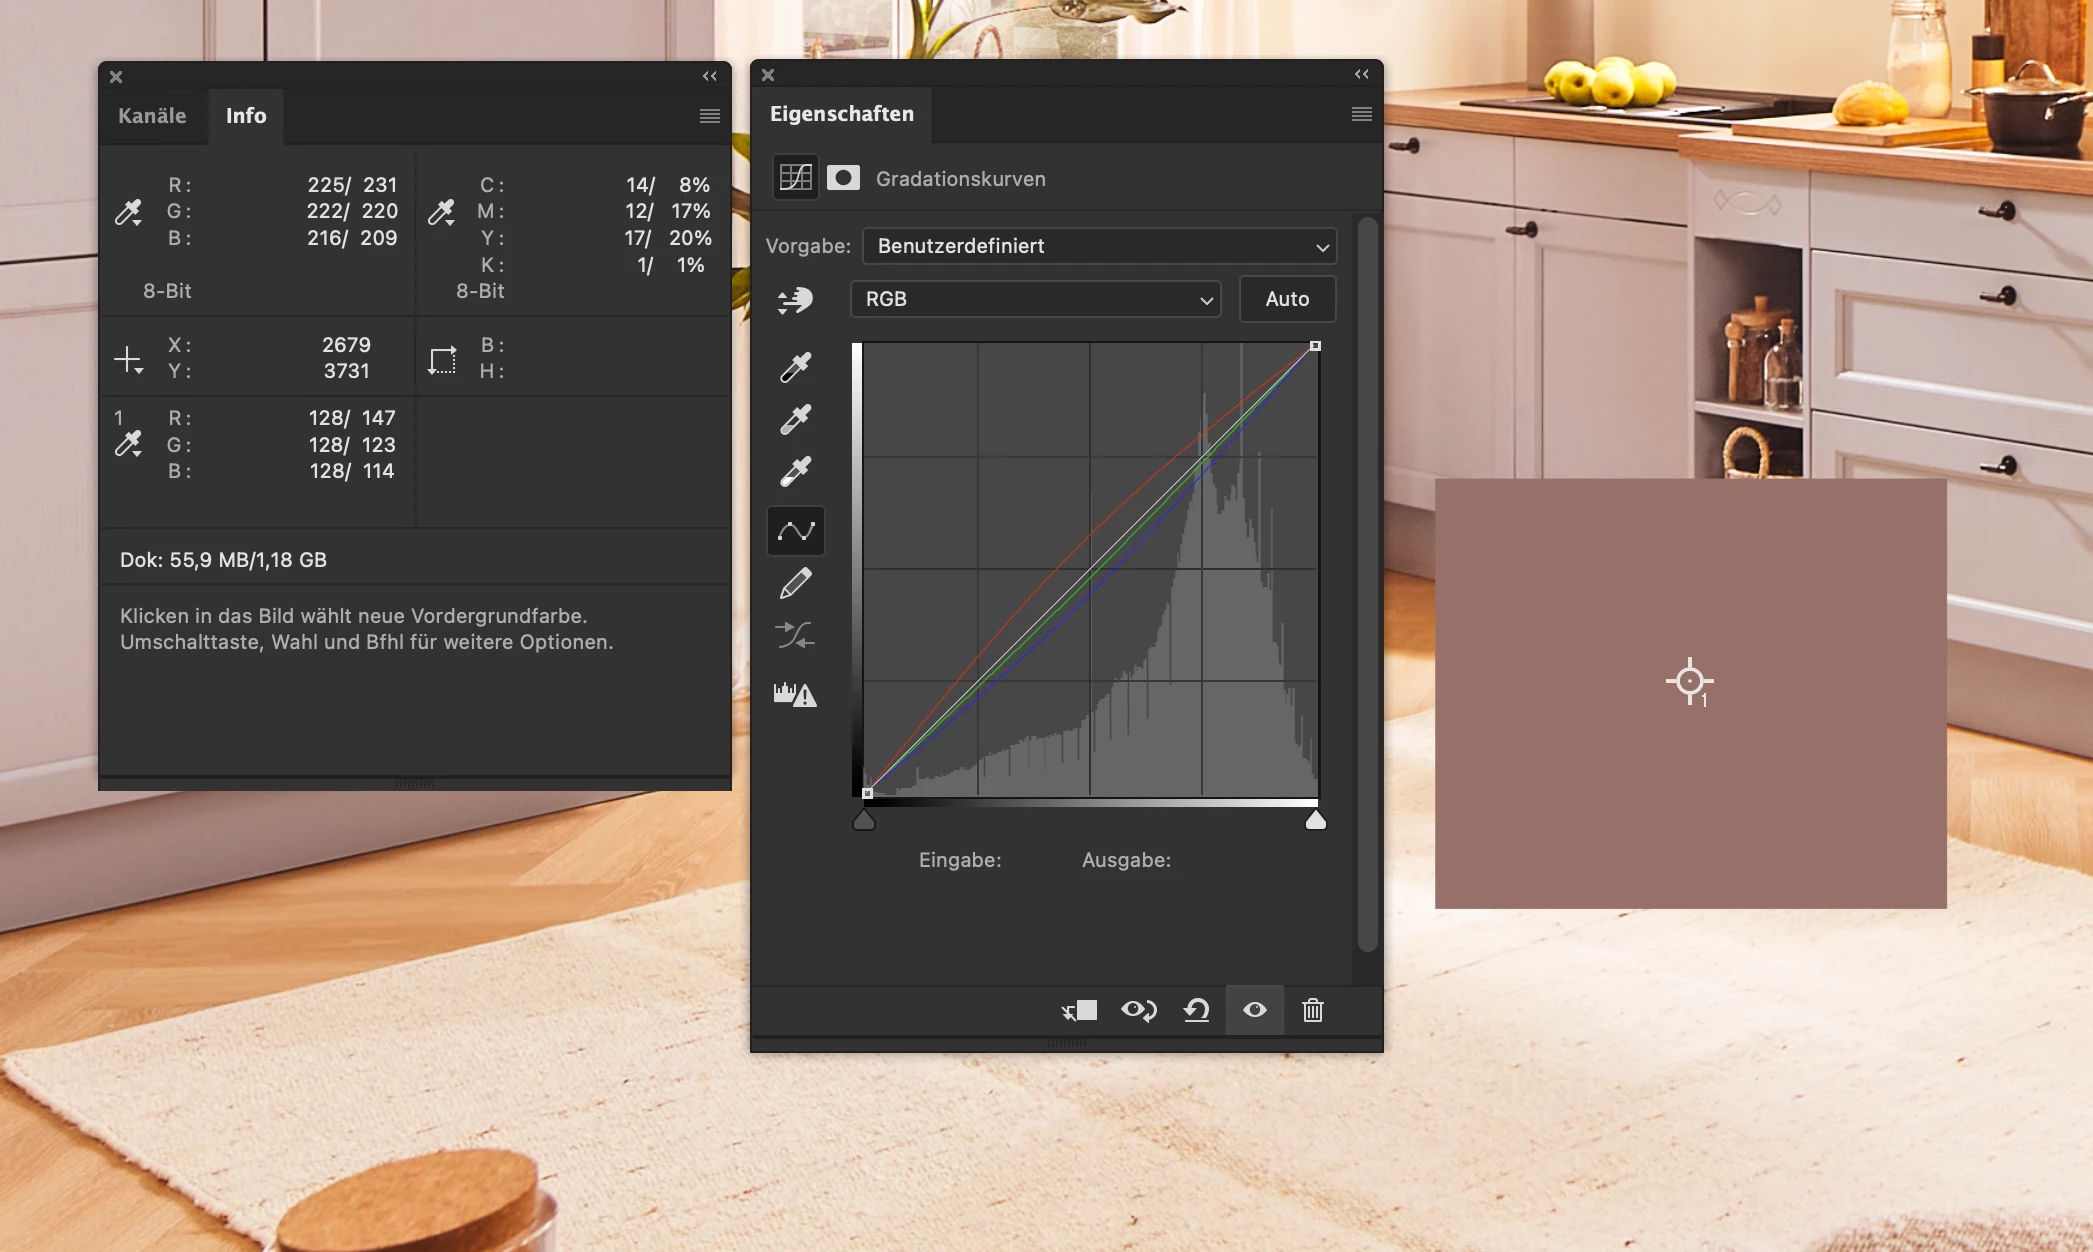Open the Vorgabe preset dropdown
The image size is (2093, 1252).
[1099, 246]
